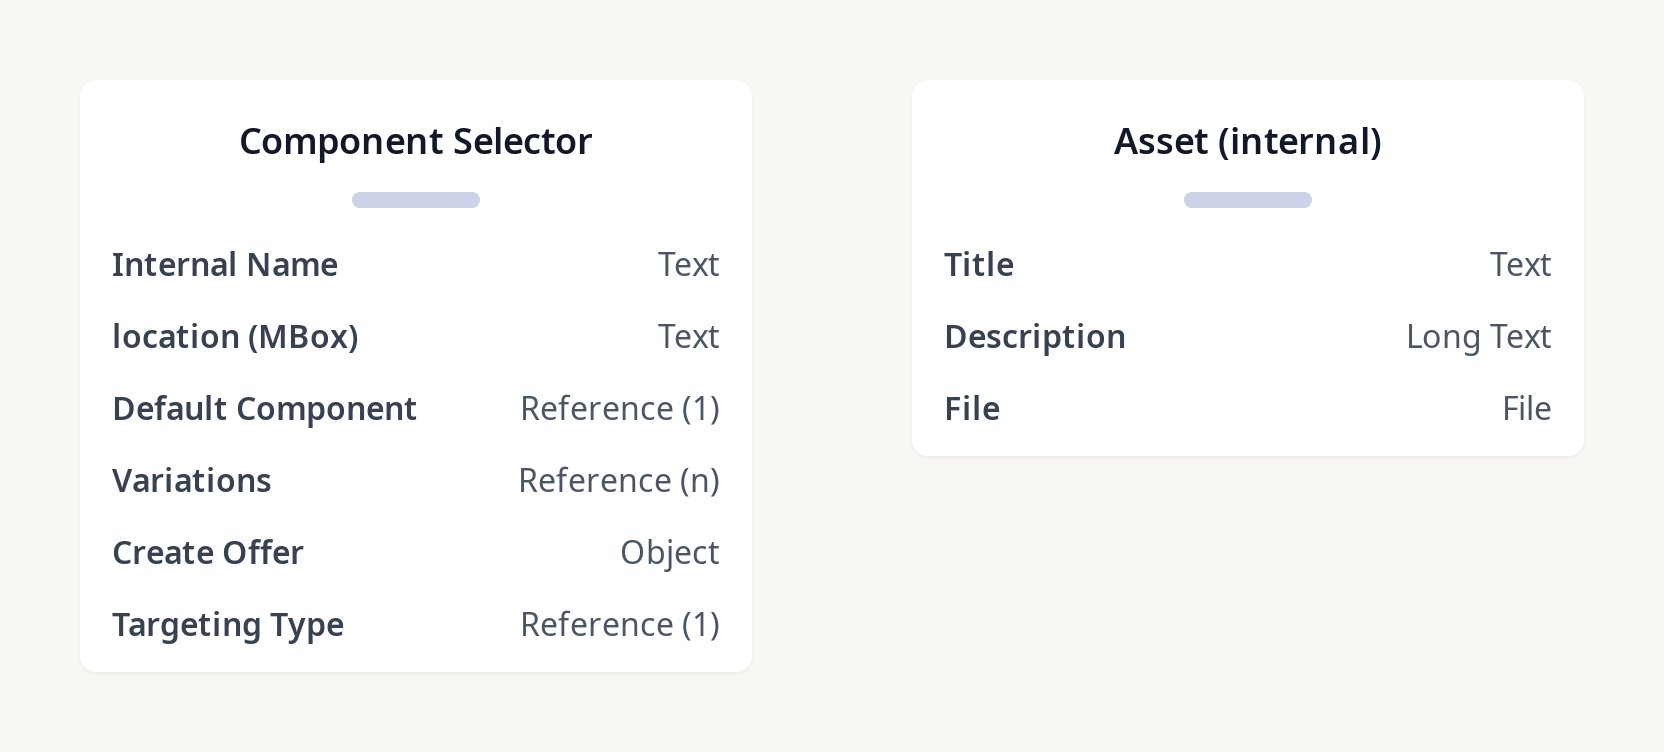Click the Component Selector card title
This screenshot has height=752, width=1664.
415,142
